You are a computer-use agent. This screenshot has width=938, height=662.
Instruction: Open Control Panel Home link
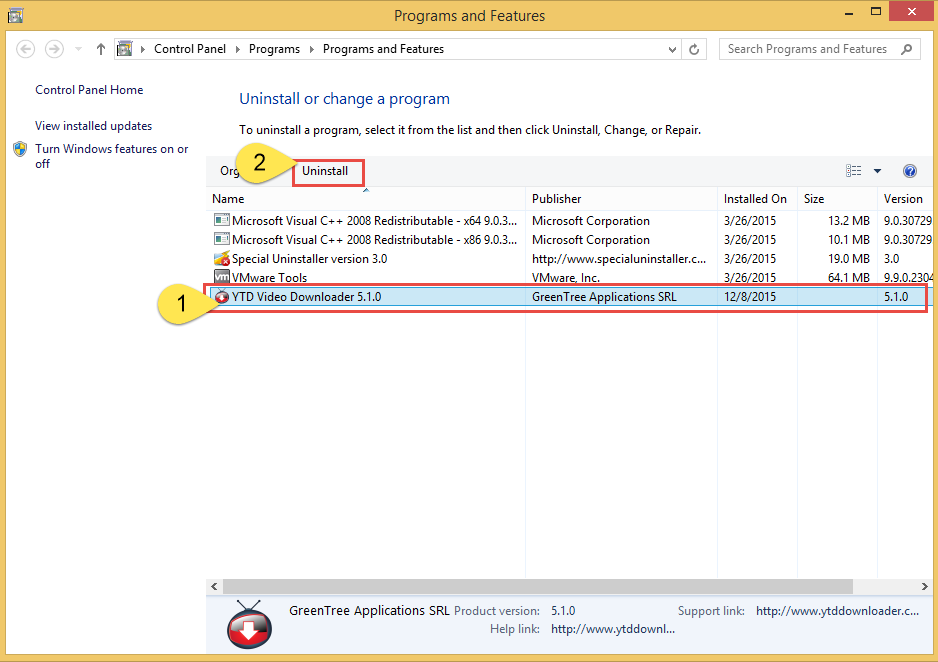pos(89,90)
